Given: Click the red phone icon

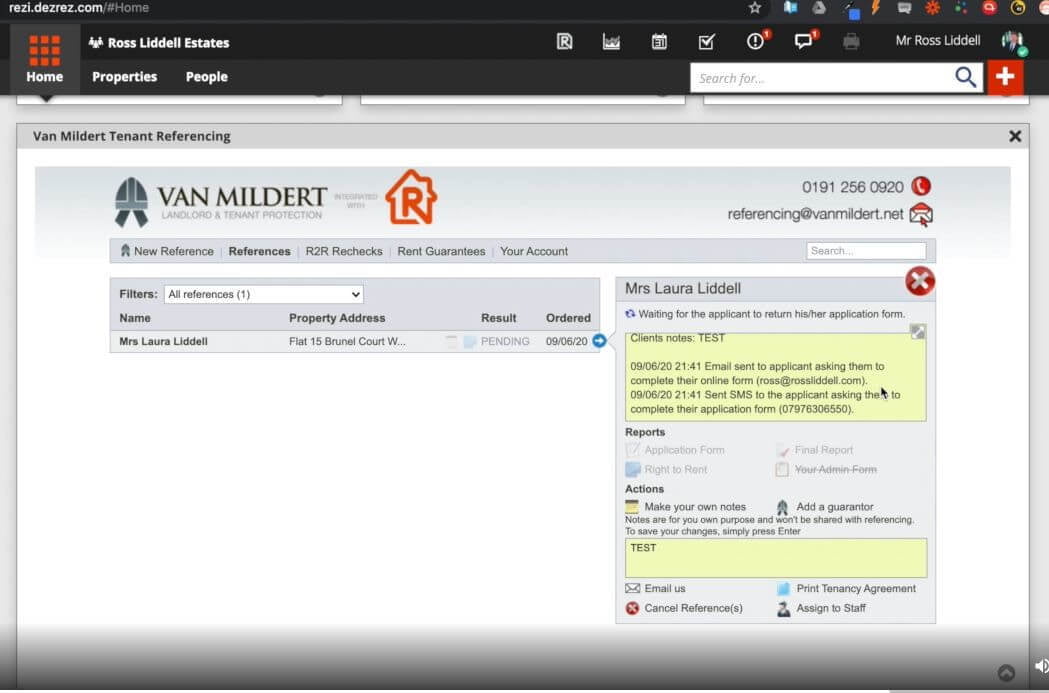Looking at the screenshot, I should pos(921,186).
